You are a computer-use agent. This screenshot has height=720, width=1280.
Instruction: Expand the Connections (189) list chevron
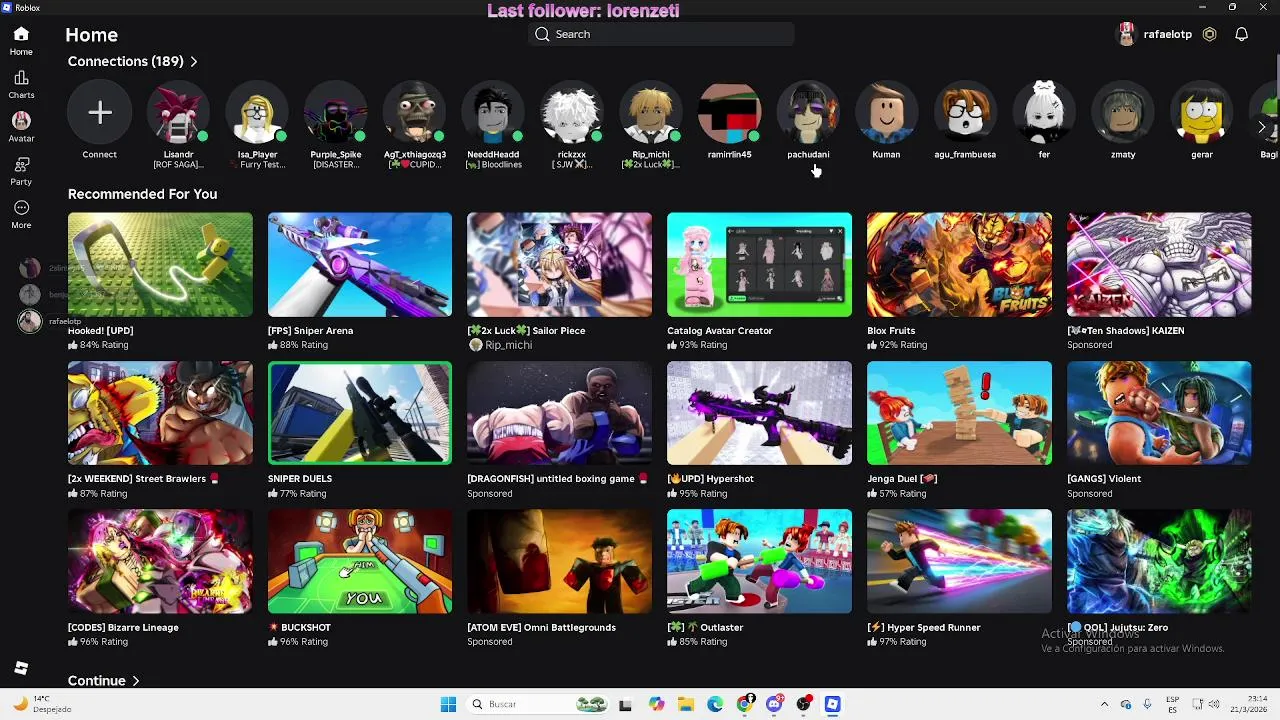click(193, 61)
